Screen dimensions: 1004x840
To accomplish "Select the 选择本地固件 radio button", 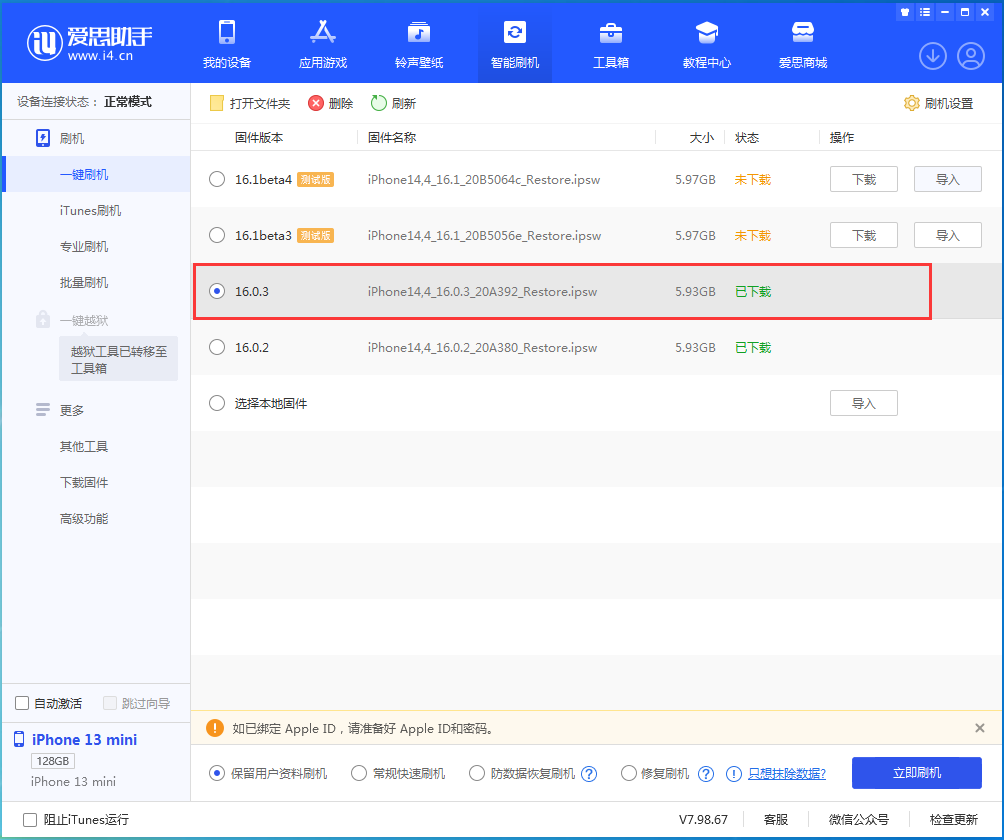I will pos(217,403).
